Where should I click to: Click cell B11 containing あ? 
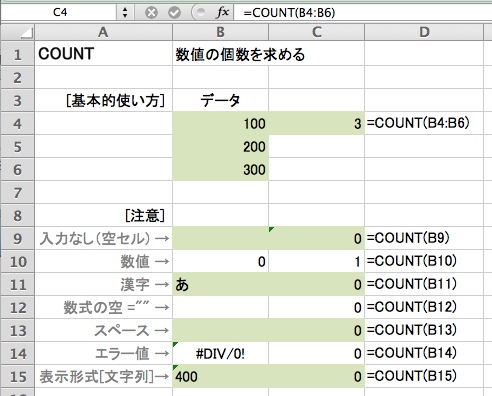coord(220,284)
